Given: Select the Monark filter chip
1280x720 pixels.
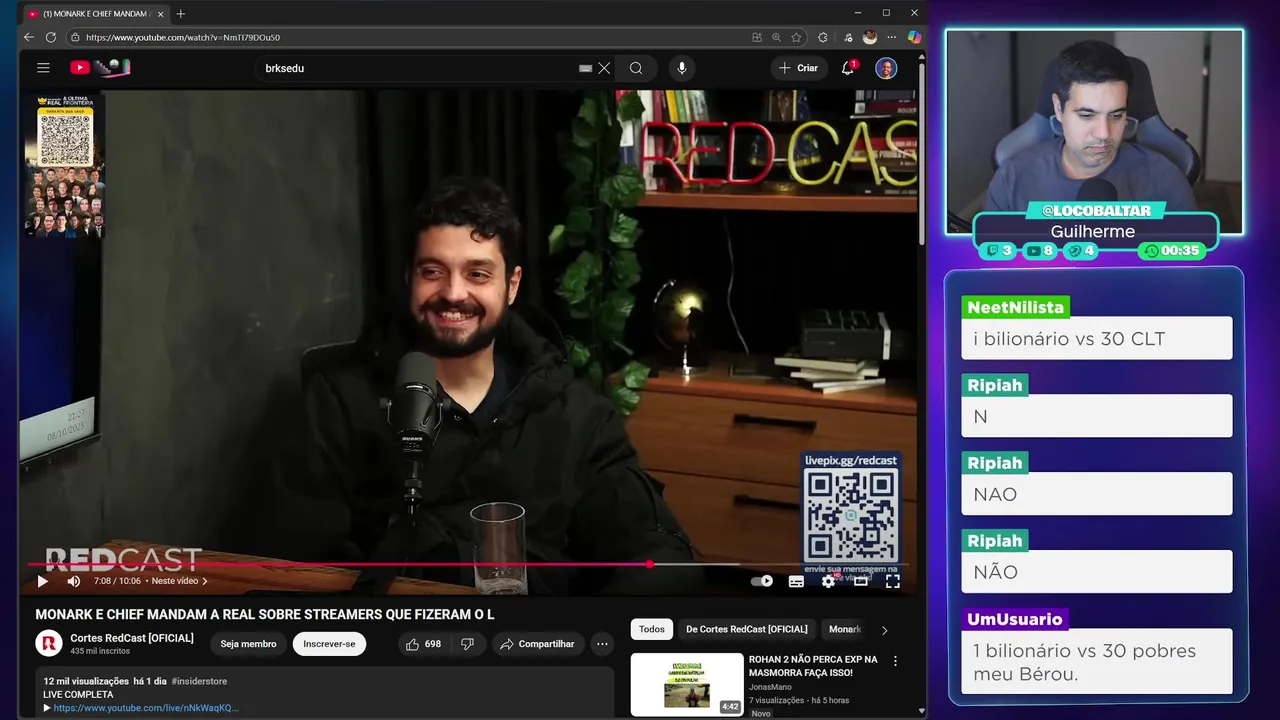Looking at the screenshot, I should [844, 629].
